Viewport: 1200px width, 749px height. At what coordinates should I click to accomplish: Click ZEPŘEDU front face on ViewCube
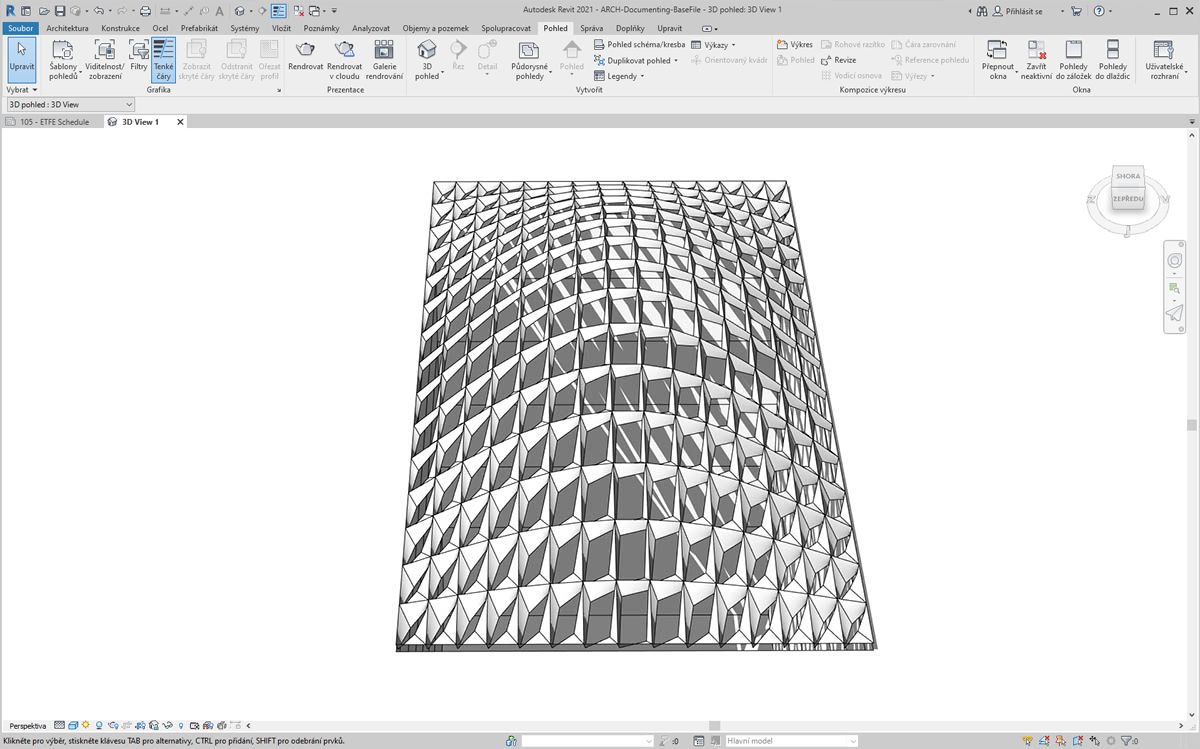[1127, 200]
